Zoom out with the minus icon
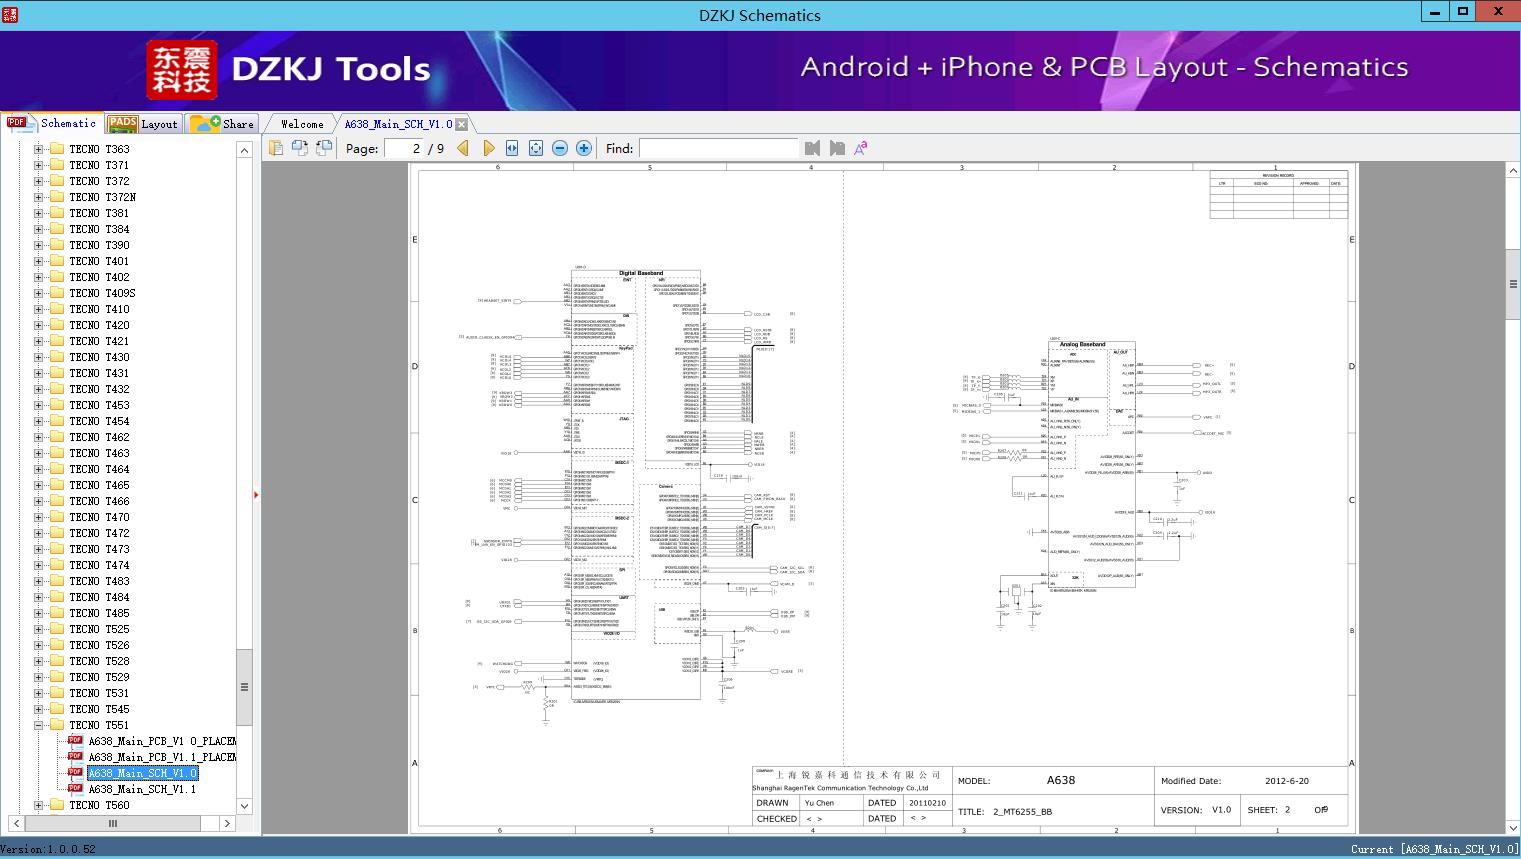Screen dimensions: 1521x859 click(x=560, y=148)
